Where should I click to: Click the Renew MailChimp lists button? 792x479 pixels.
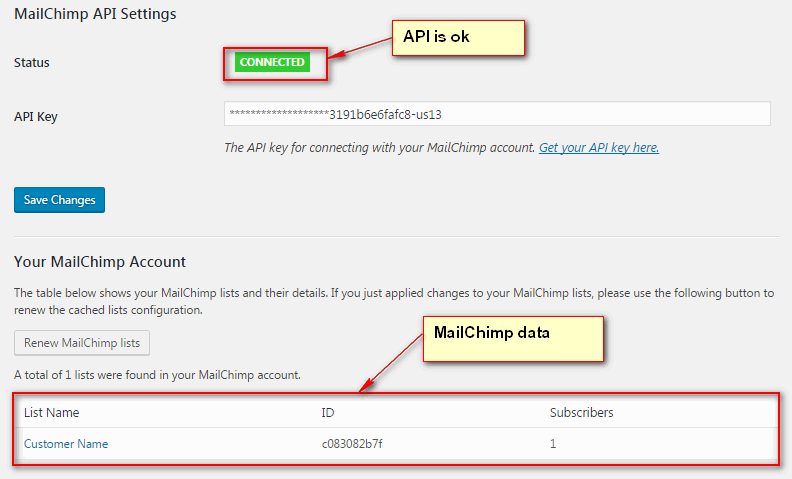click(x=82, y=343)
